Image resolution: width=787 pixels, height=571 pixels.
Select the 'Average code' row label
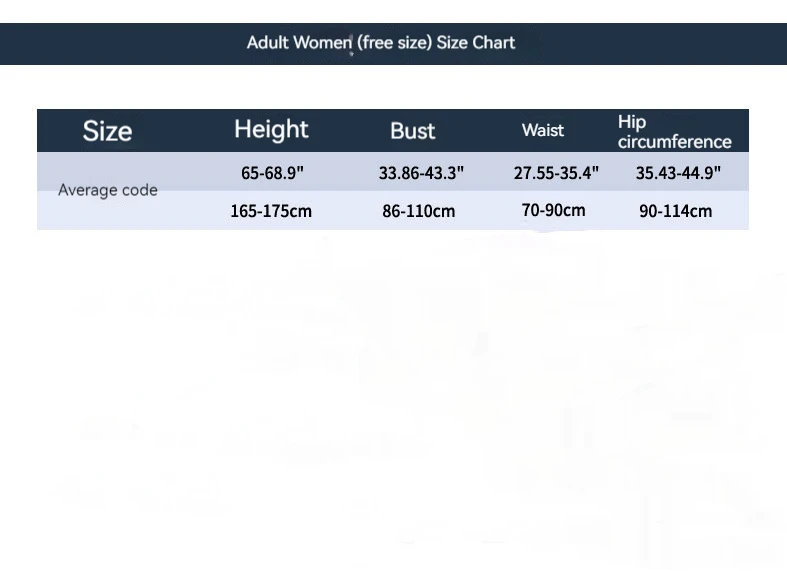coord(108,190)
